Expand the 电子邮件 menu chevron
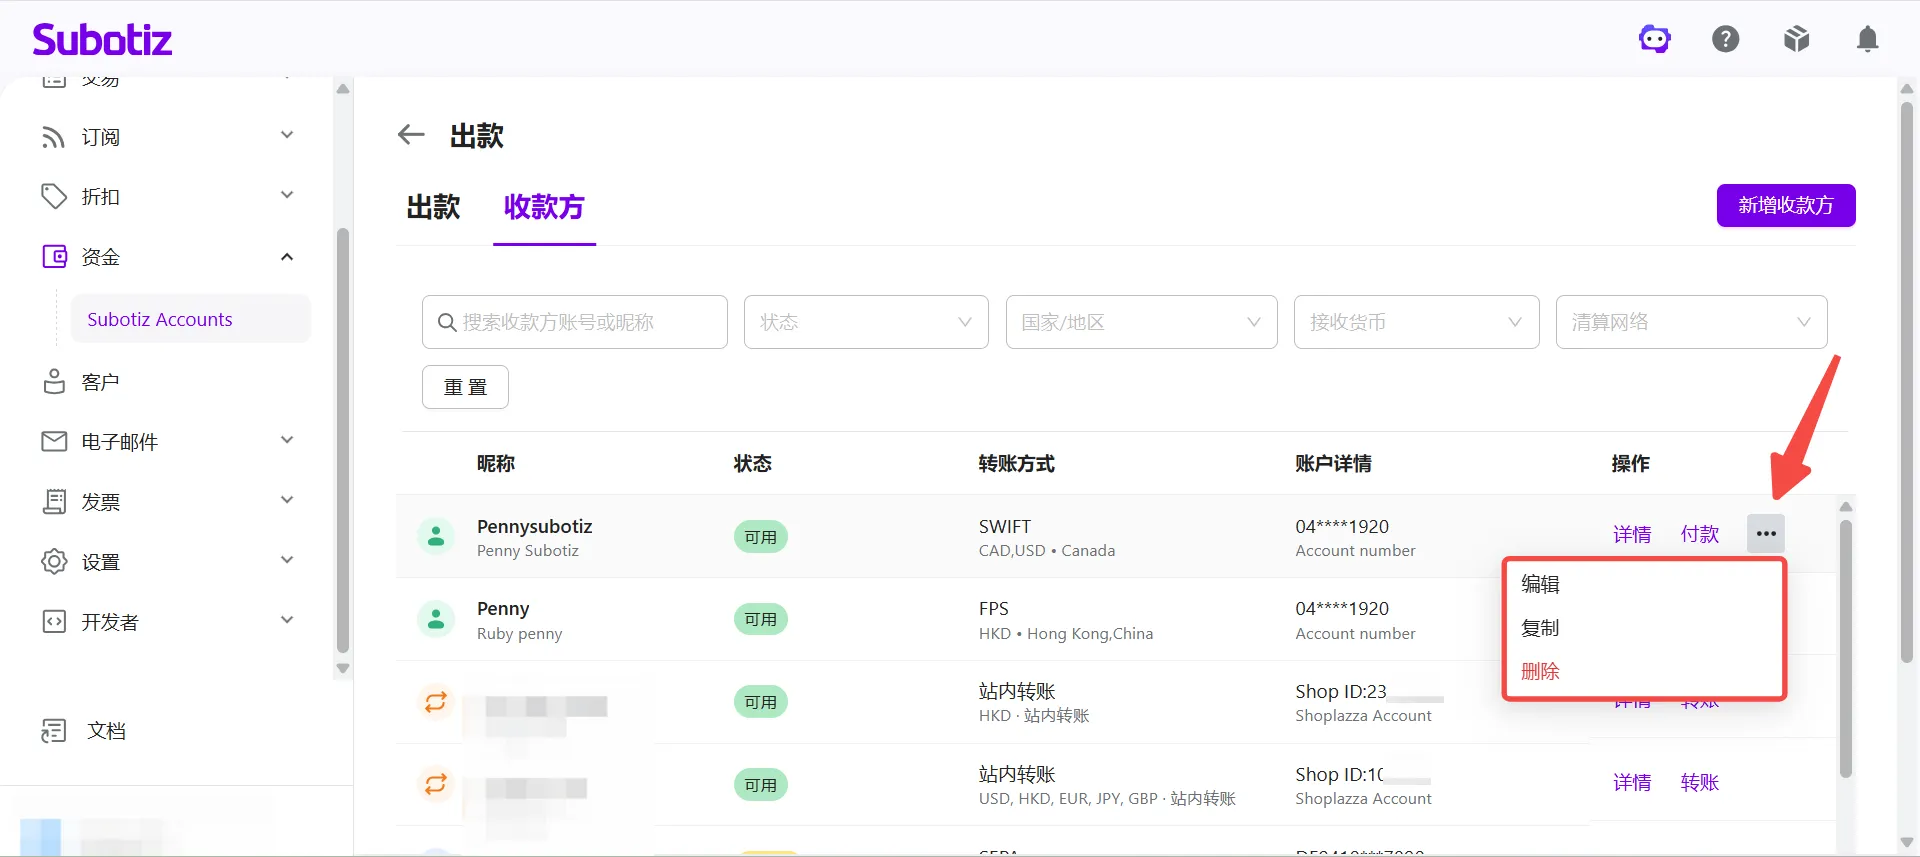The image size is (1920, 857). pos(287,440)
